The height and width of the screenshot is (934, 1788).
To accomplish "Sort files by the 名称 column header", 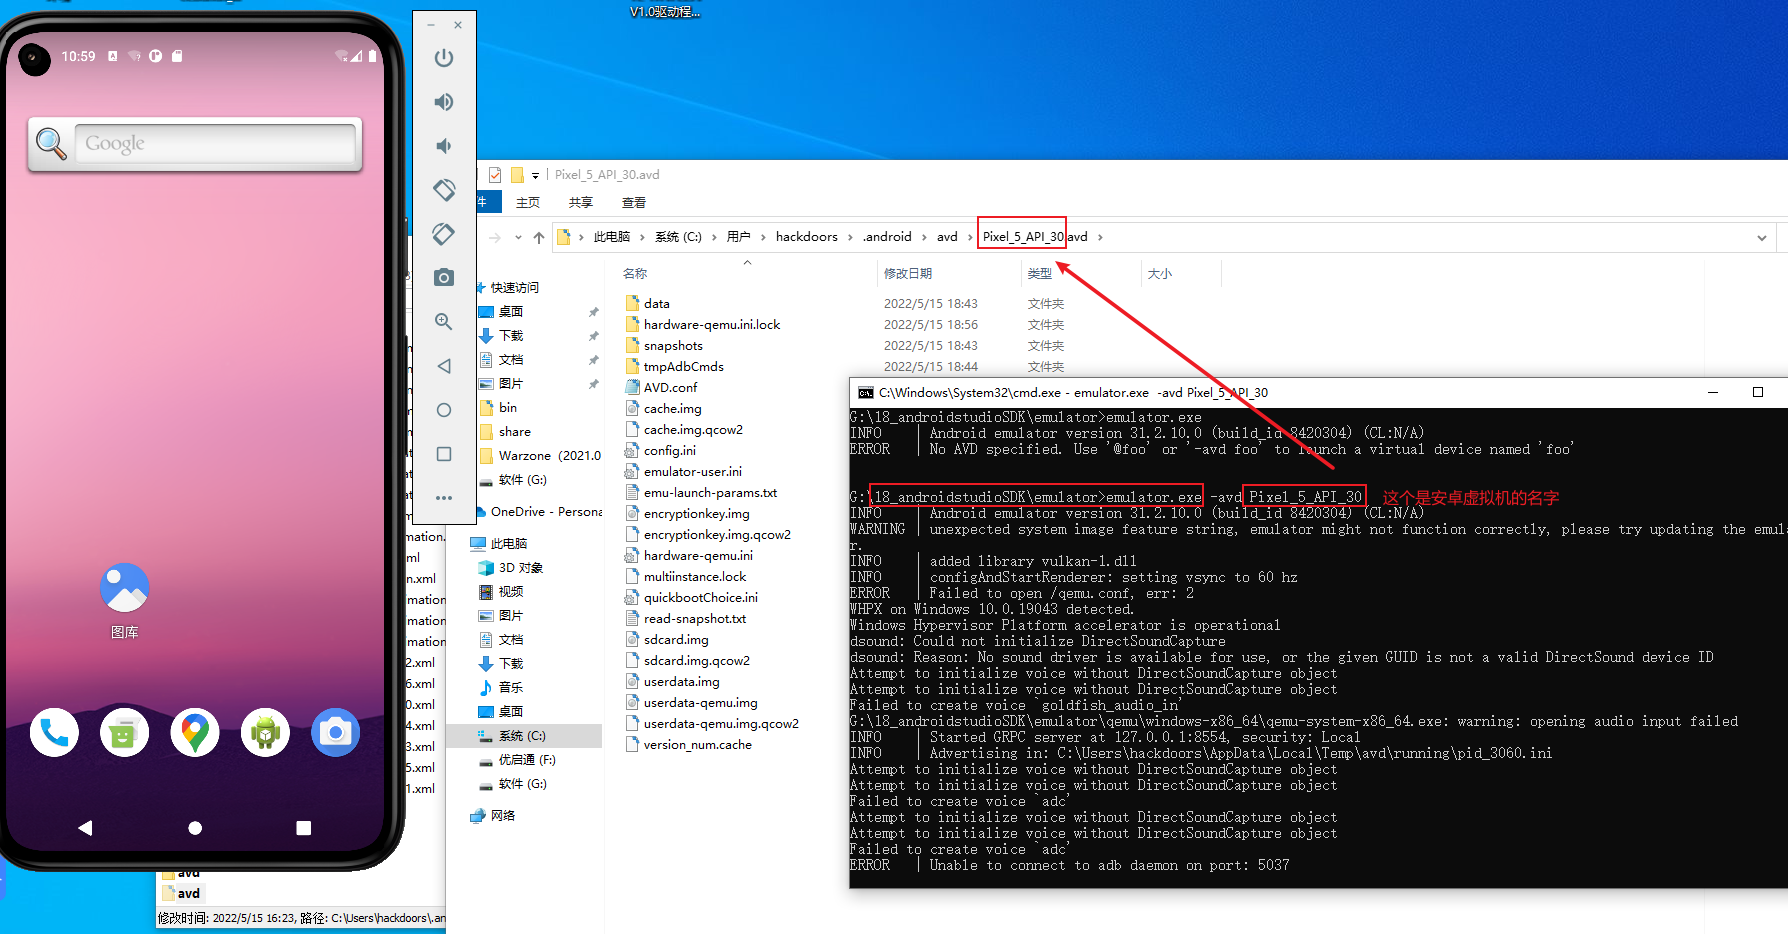I will 635,273.
